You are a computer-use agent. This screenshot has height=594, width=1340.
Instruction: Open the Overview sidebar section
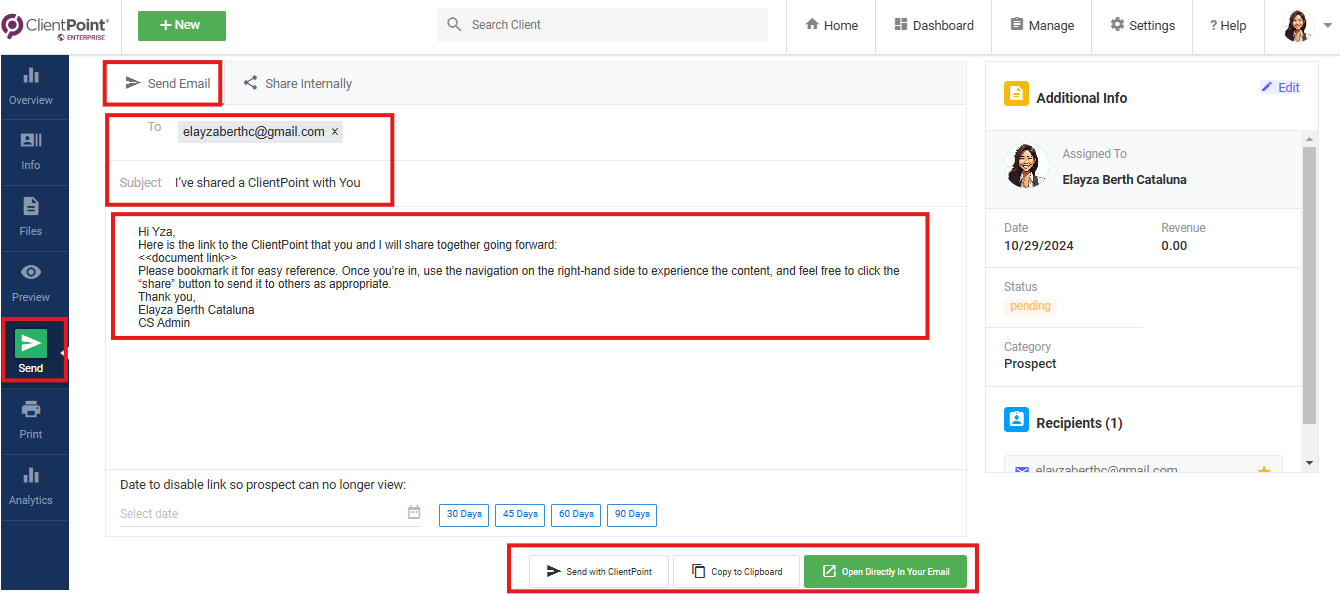tap(31, 87)
